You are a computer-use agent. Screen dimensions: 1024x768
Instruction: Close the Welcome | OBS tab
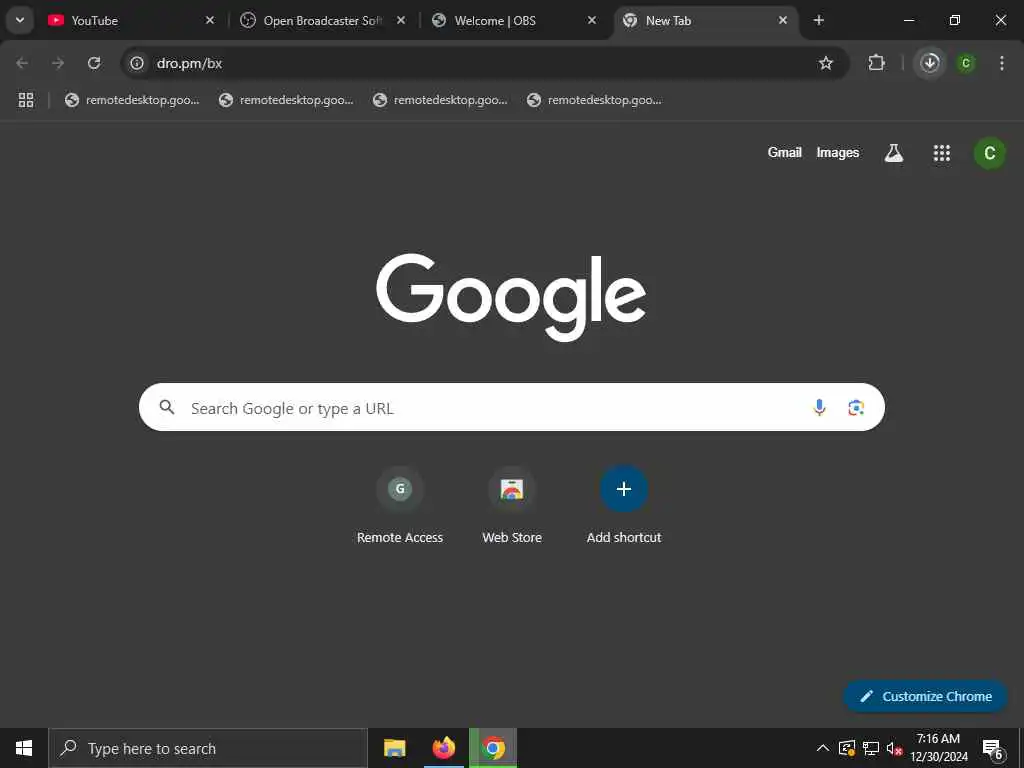pyautogui.click(x=592, y=20)
